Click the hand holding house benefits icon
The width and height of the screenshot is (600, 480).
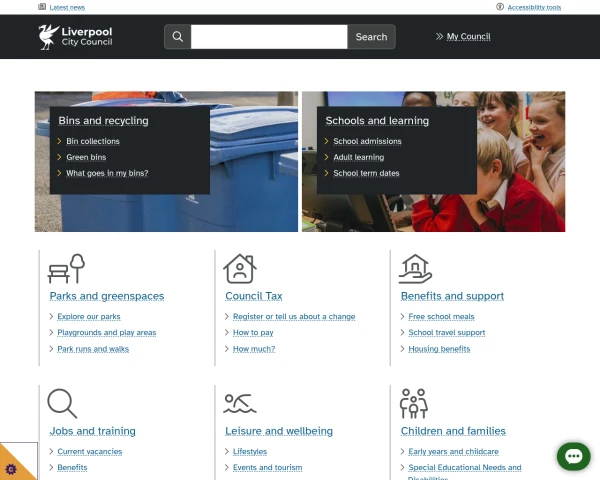point(415,269)
